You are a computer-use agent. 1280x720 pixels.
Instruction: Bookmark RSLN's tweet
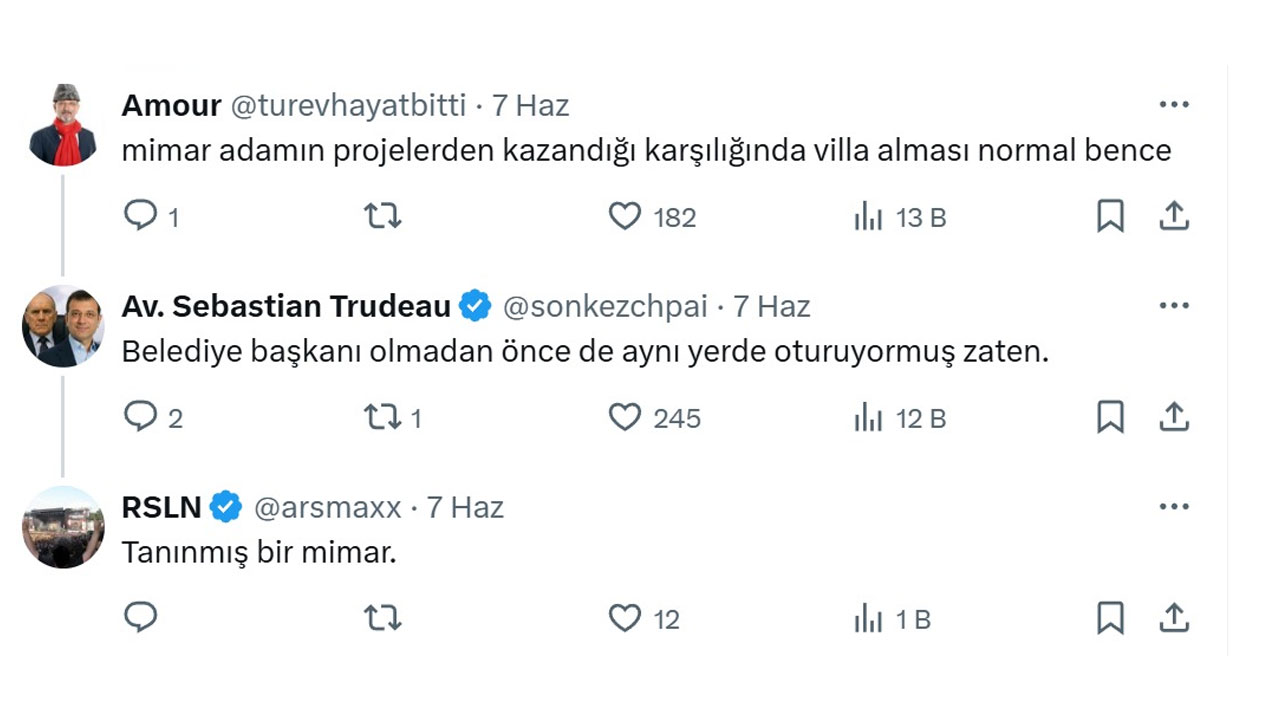click(1109, 618)
